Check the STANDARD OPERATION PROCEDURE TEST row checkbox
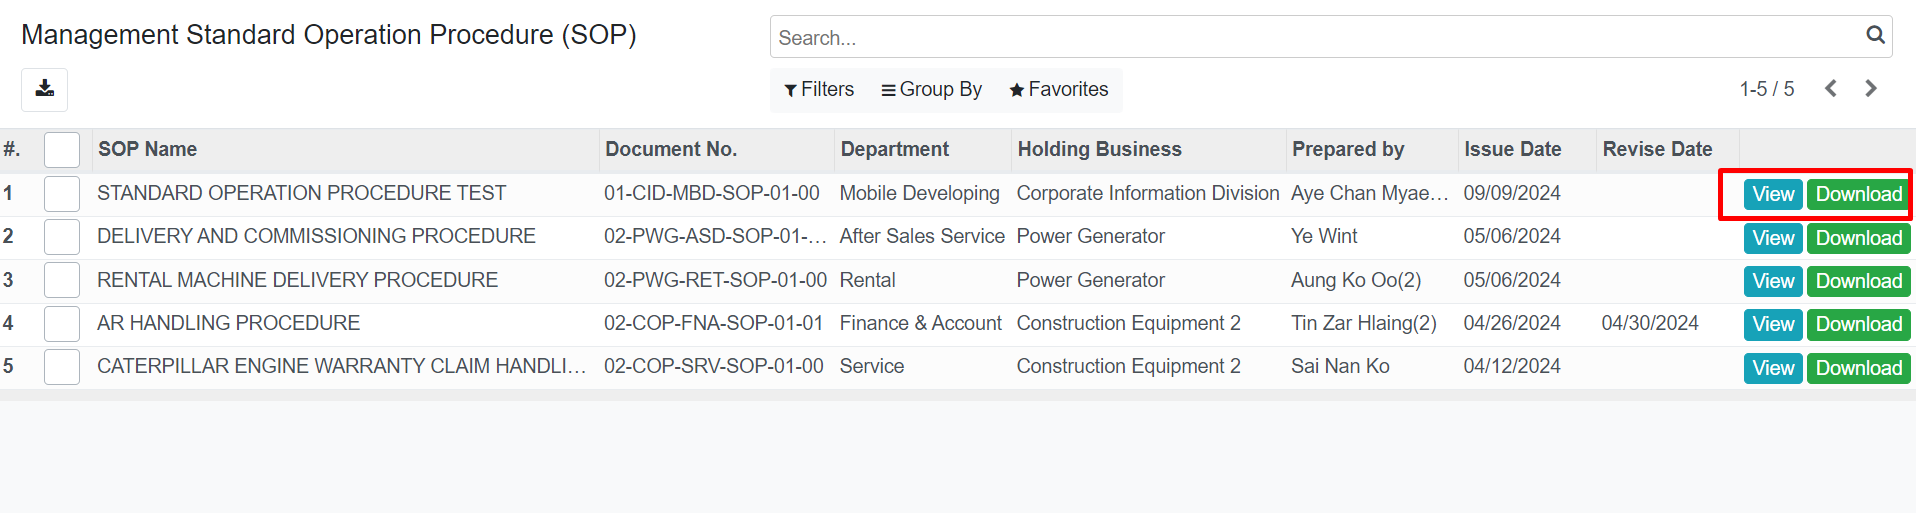This screenshot has width=1916, height=513. (x=62, y=194)
